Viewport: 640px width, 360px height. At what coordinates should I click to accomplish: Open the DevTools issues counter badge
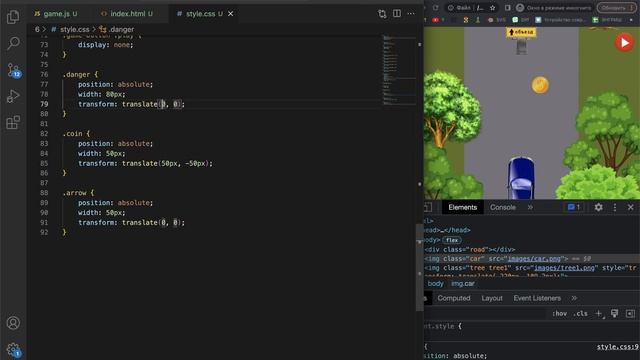(x=574, y=207)
